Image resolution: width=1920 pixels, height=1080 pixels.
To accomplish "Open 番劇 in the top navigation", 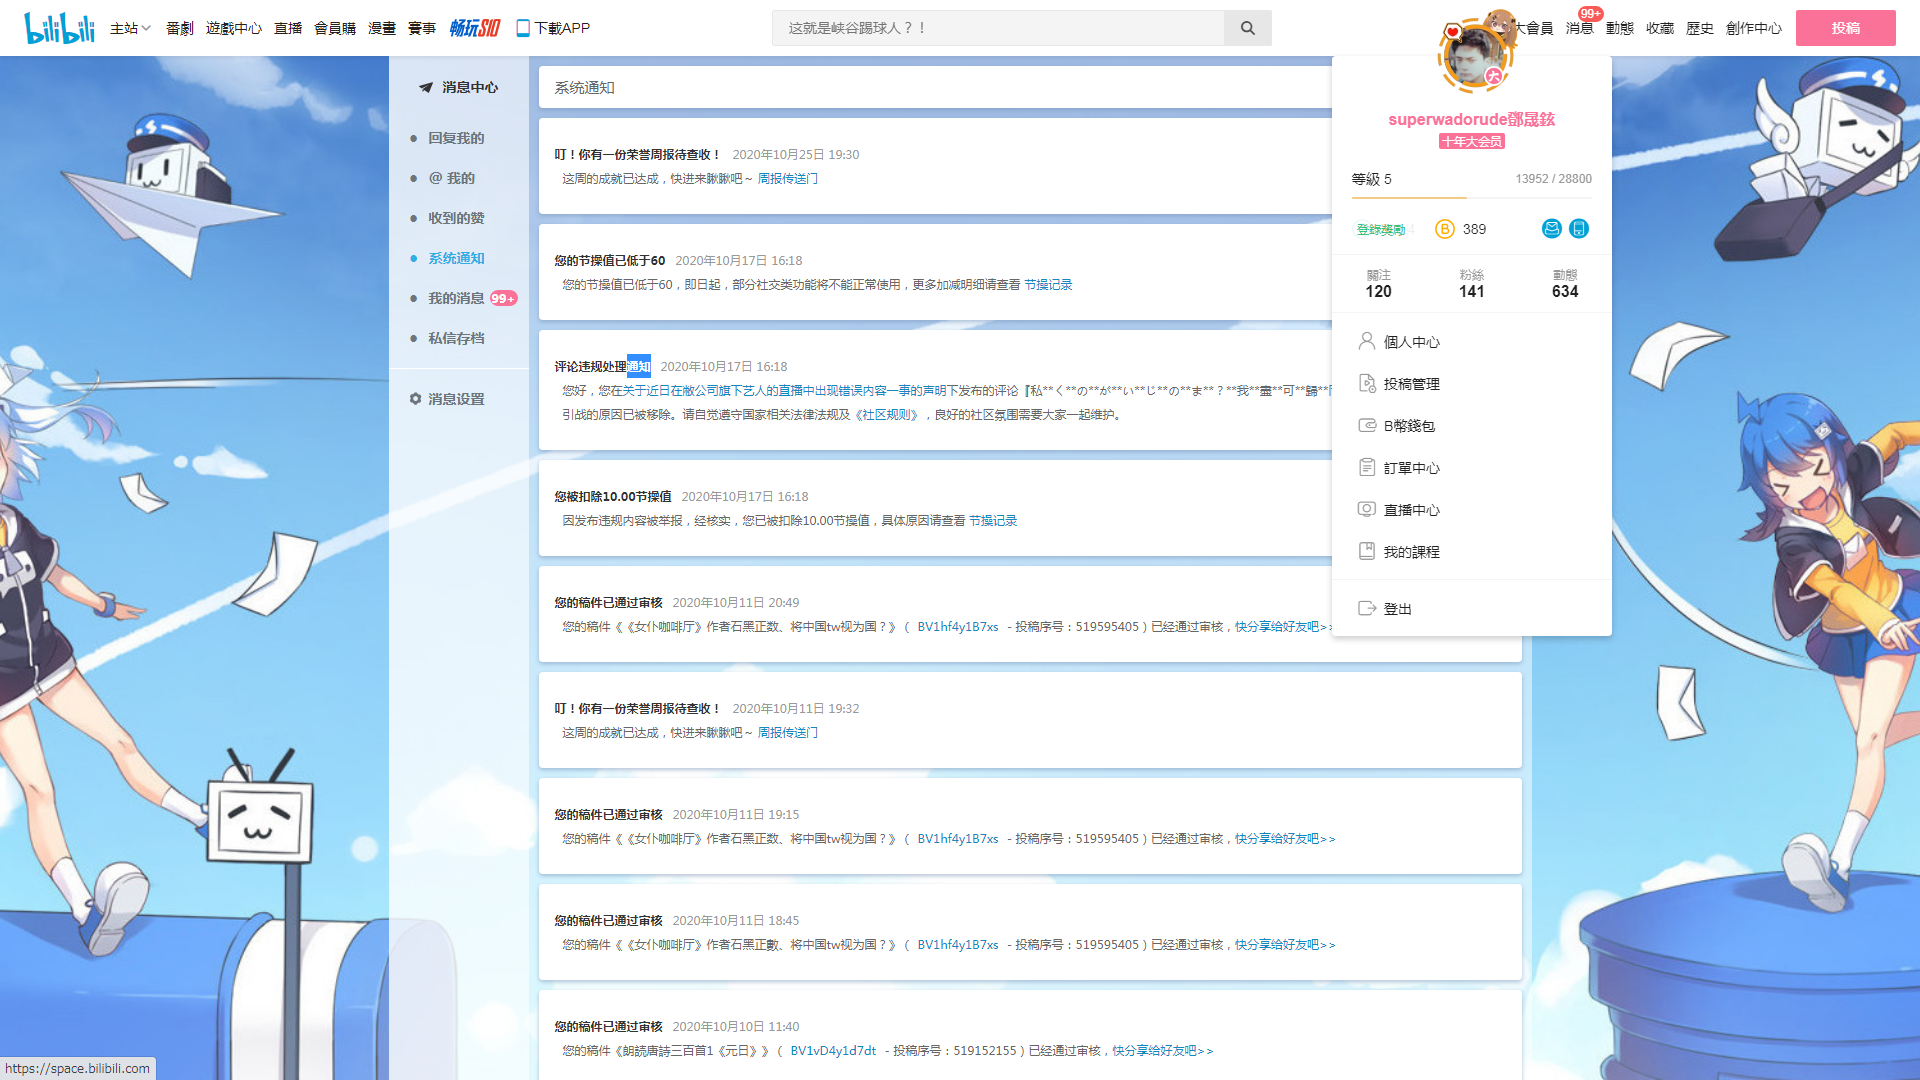I will point(180,28).
